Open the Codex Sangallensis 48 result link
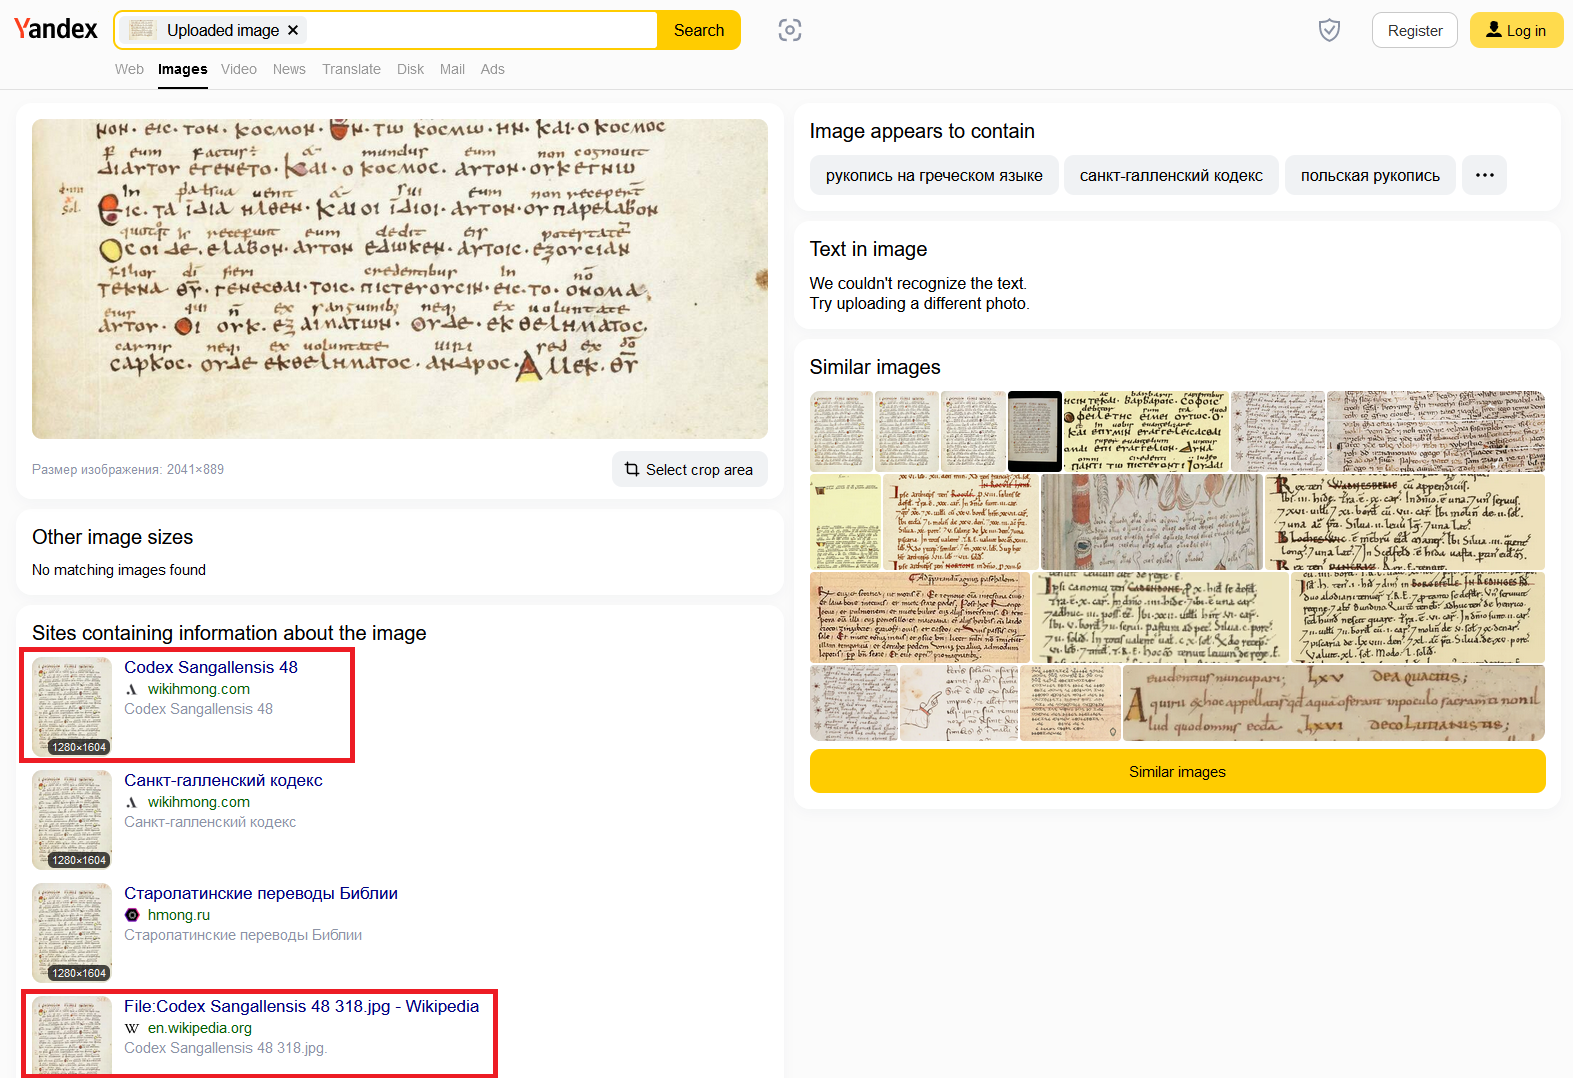The image size is (1573, 1078). coord(211,667)
